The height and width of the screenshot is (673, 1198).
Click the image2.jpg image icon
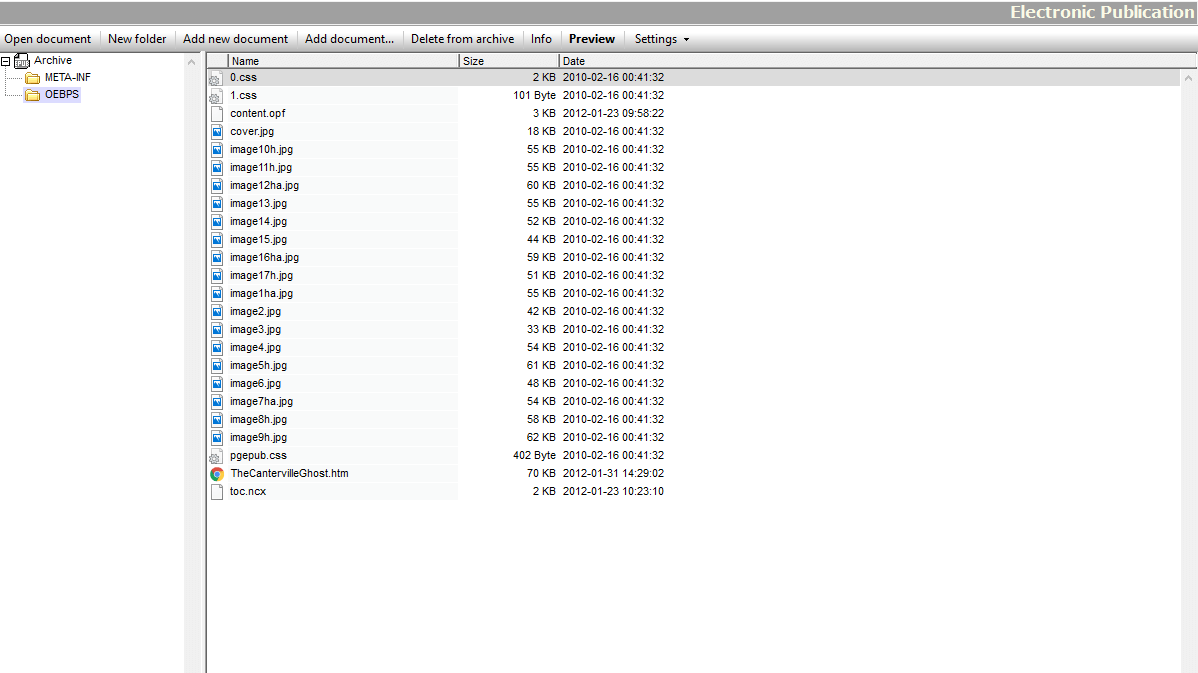click(x=217, y=312)
